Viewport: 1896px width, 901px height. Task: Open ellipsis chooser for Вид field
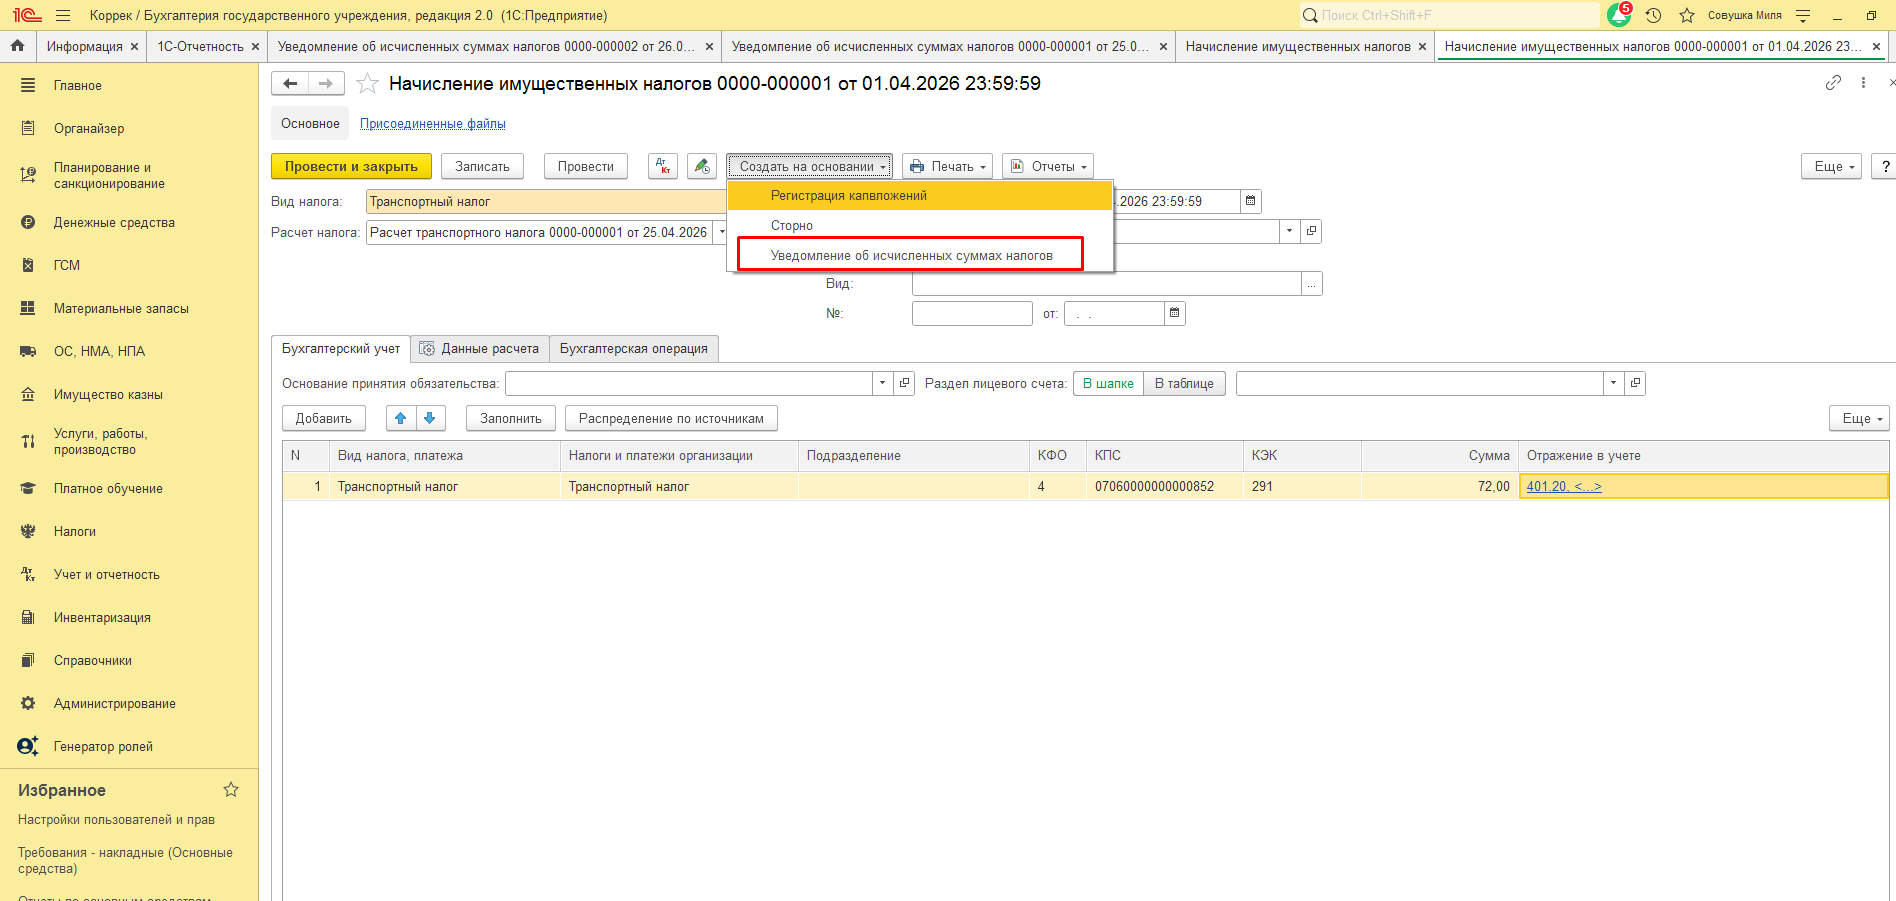coord(1312,284)
